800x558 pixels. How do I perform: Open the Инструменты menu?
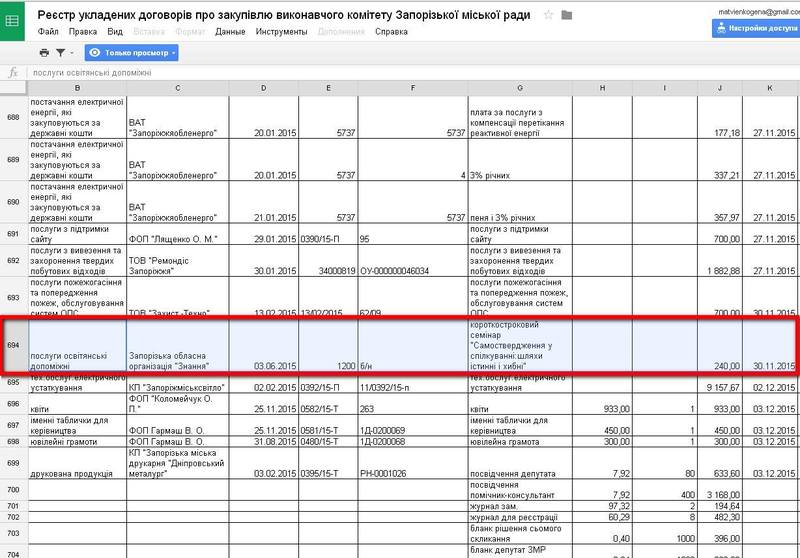pos(280,32)
